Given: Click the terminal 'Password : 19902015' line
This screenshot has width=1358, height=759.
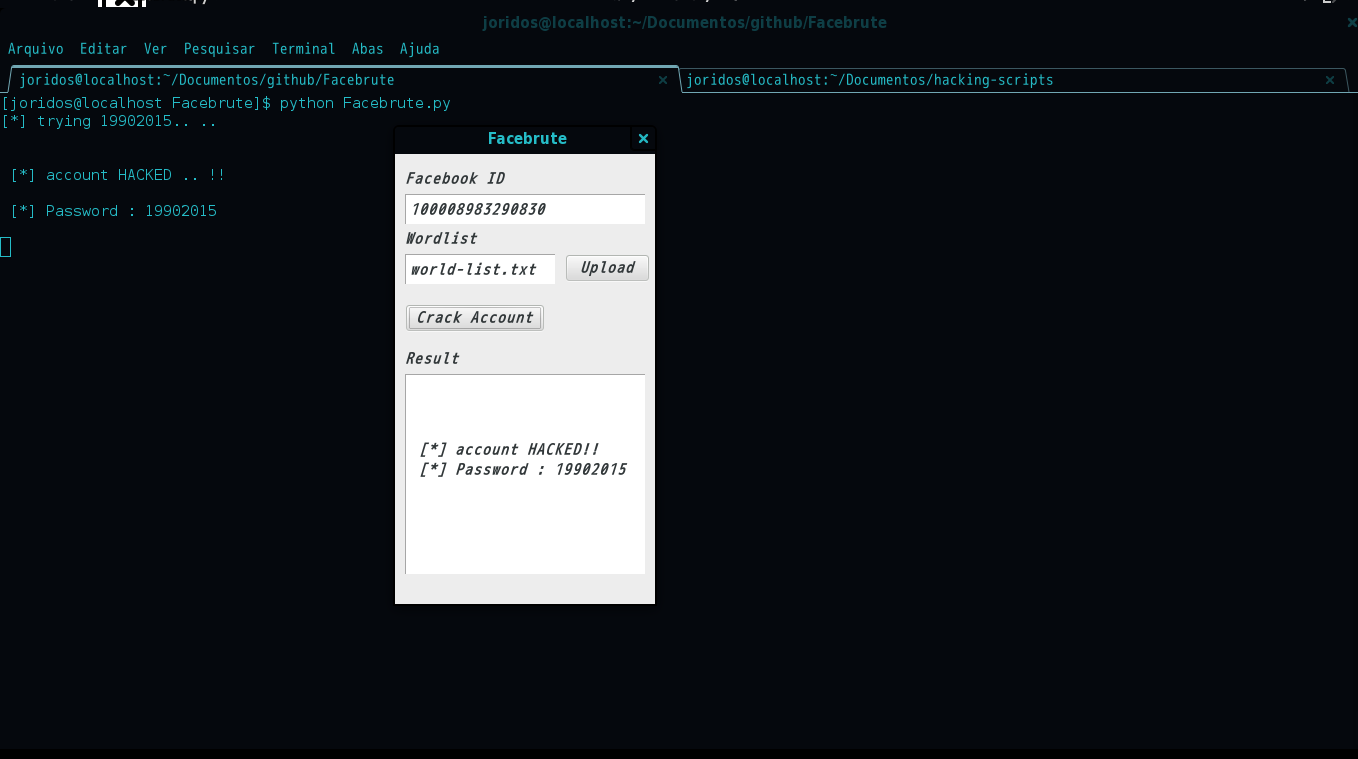Looking at the screenshot, I should click(113, 211).
